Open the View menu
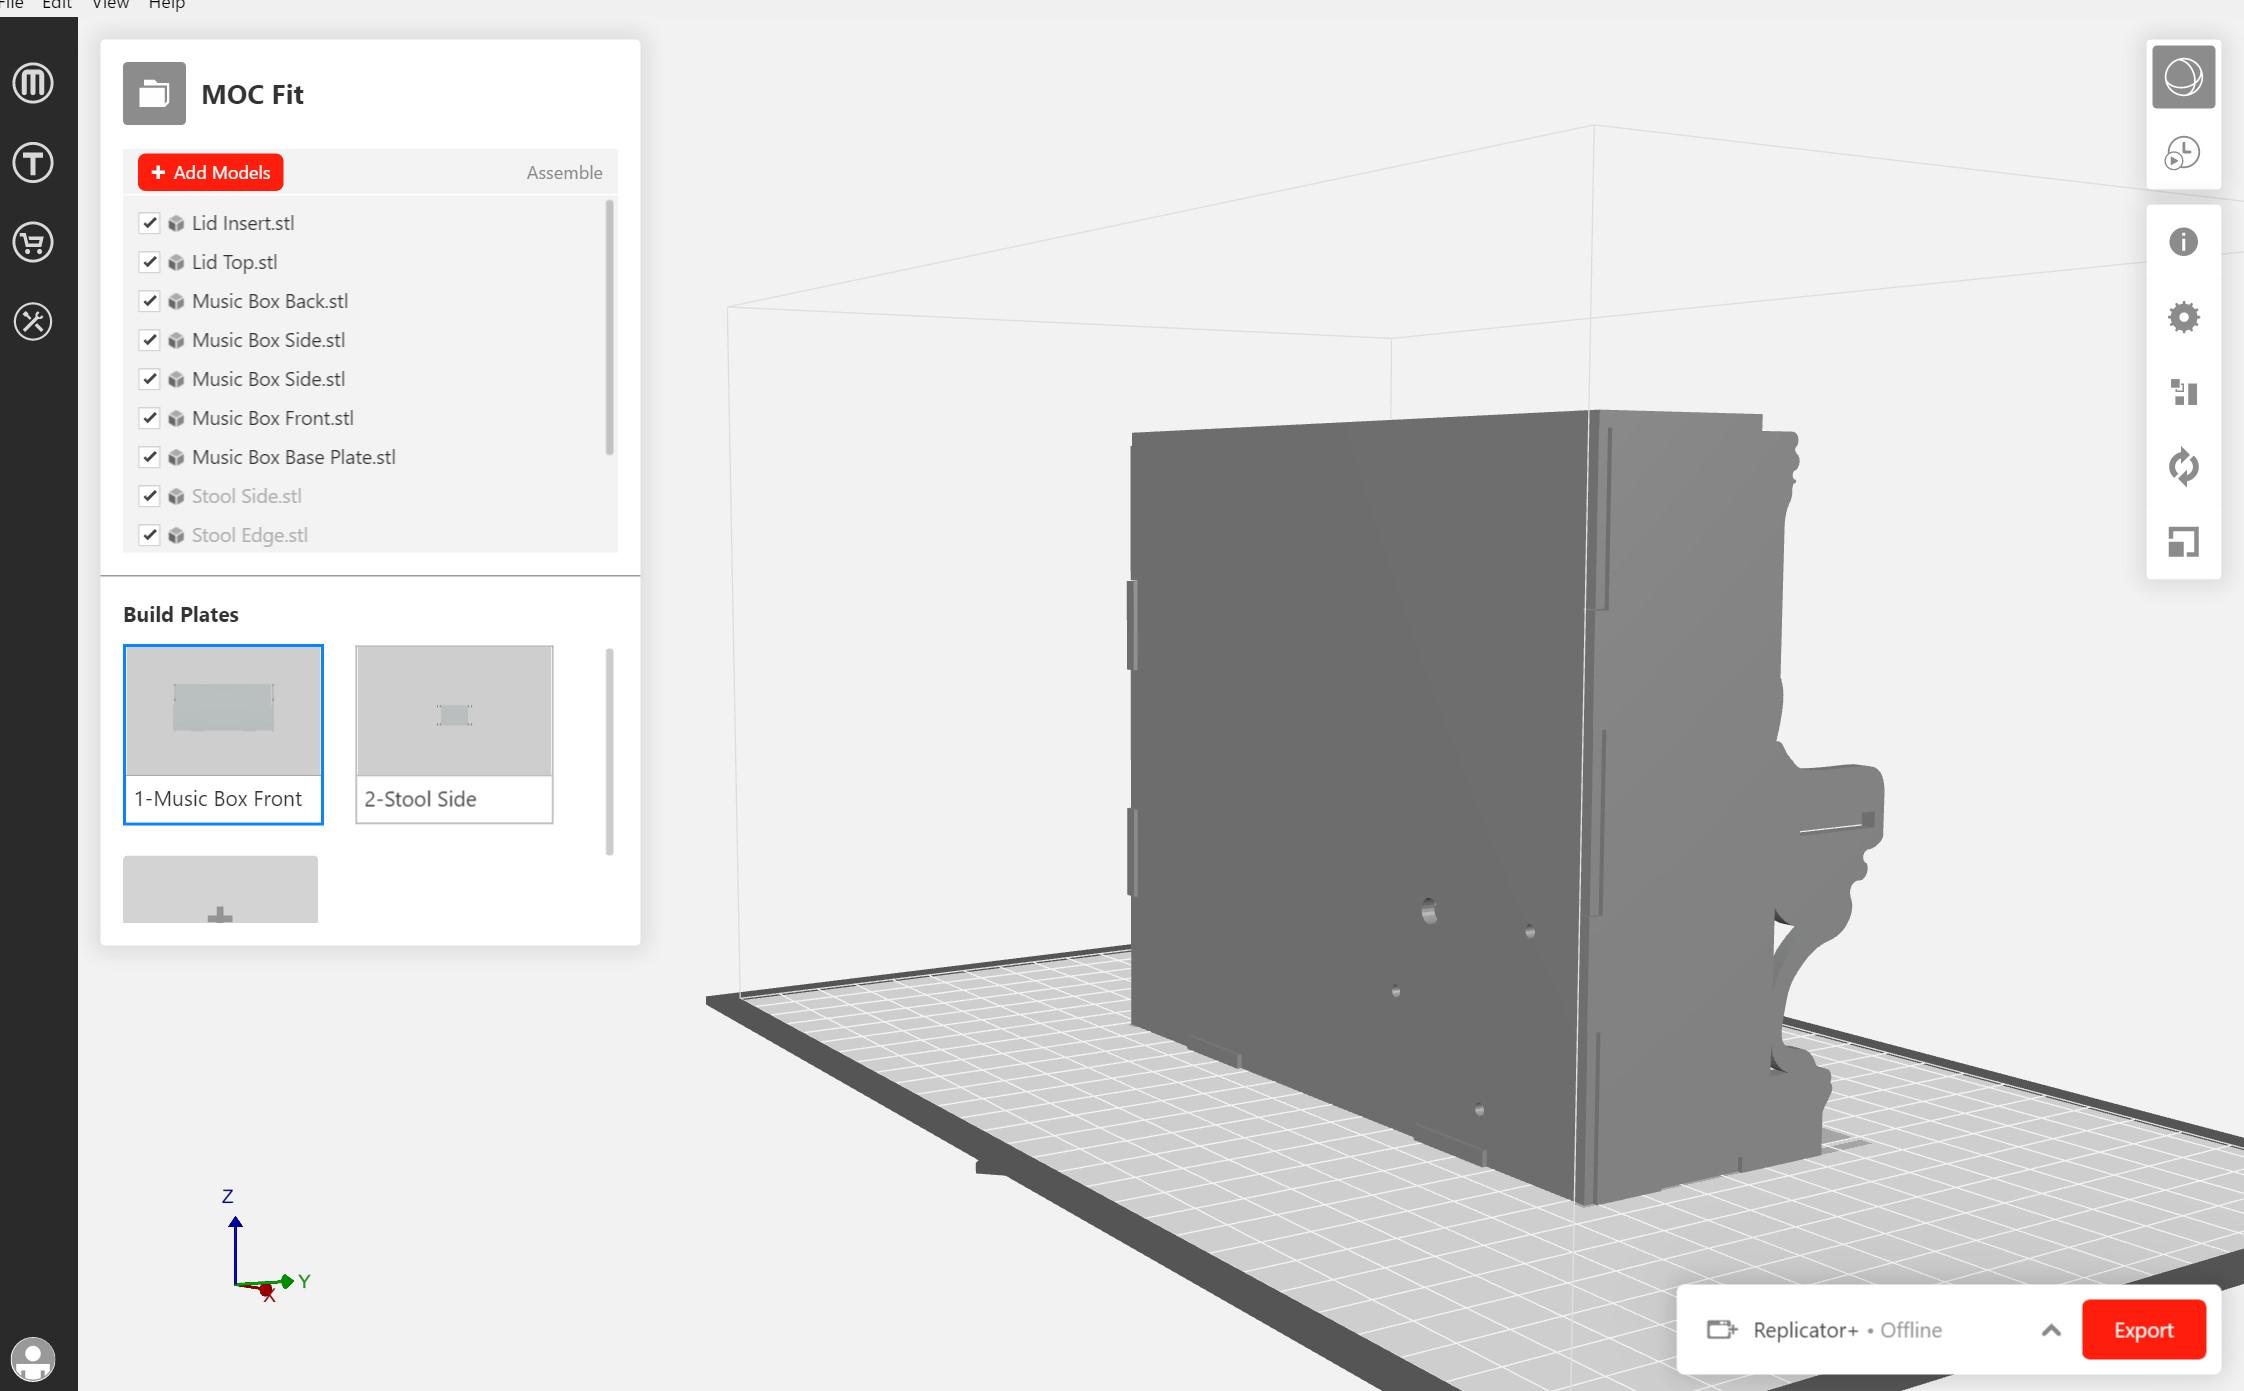2244x1391 pixels. [x=110, y=5]
